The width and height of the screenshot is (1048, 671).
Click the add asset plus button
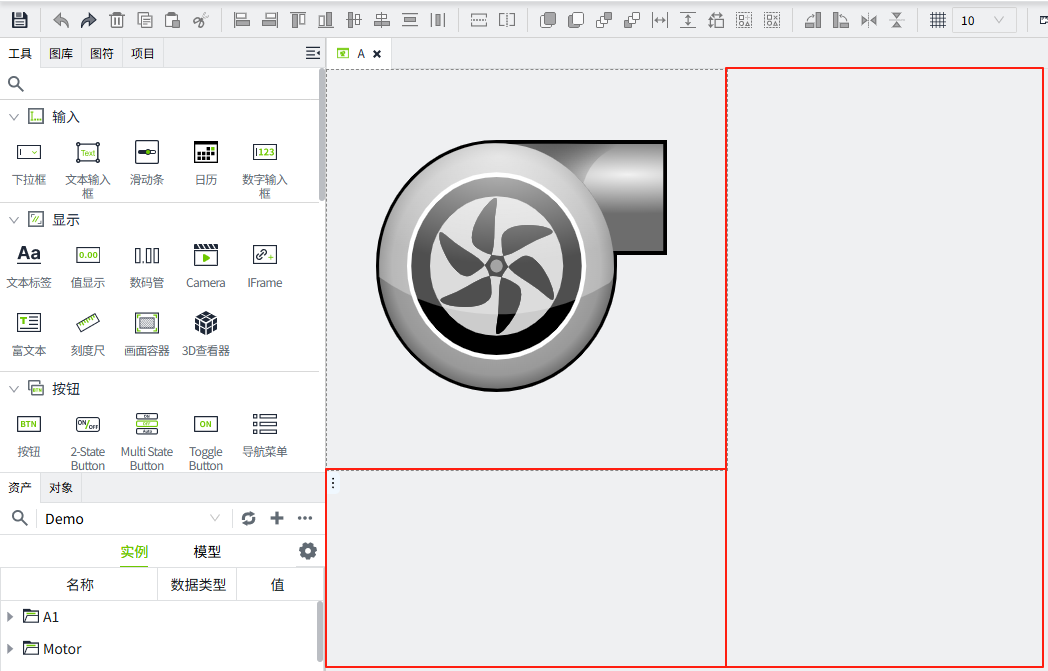[x=277, y=518]
